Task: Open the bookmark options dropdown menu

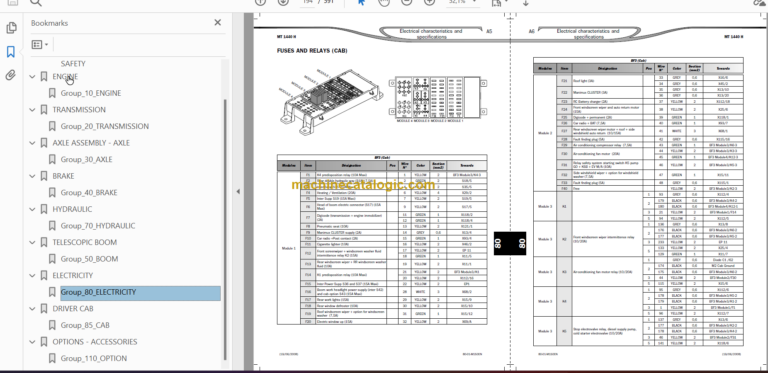Action: [40, 45]
